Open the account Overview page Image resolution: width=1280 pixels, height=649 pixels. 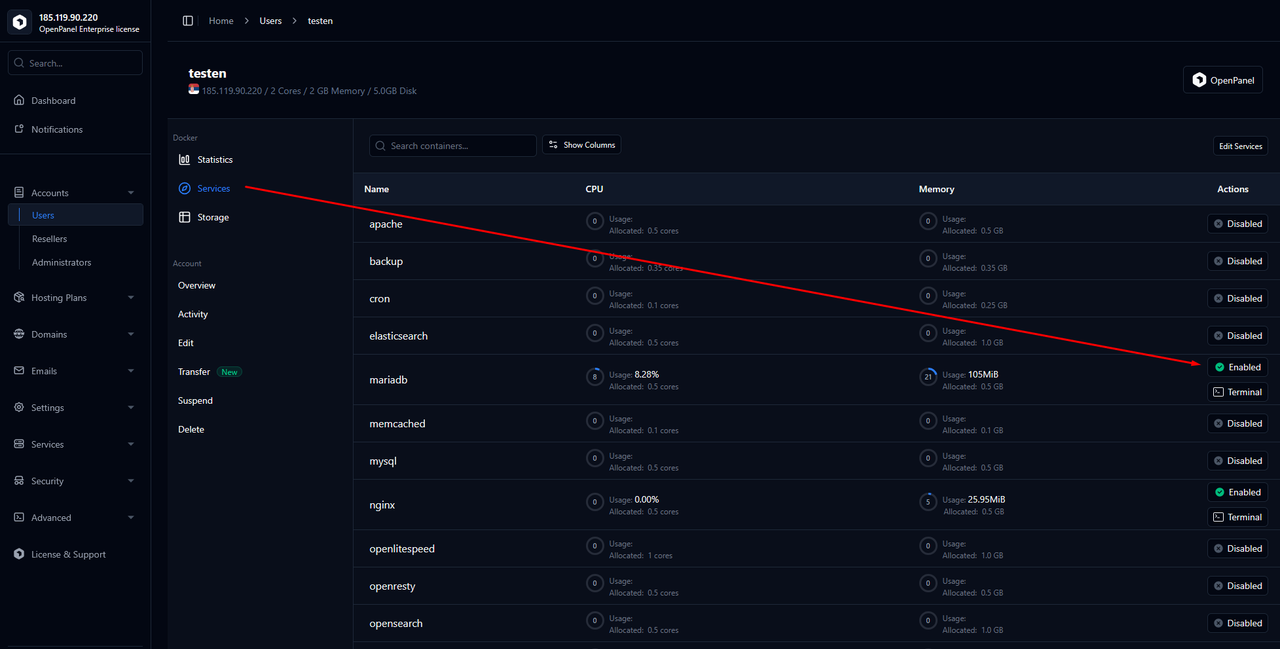point(197,286)
